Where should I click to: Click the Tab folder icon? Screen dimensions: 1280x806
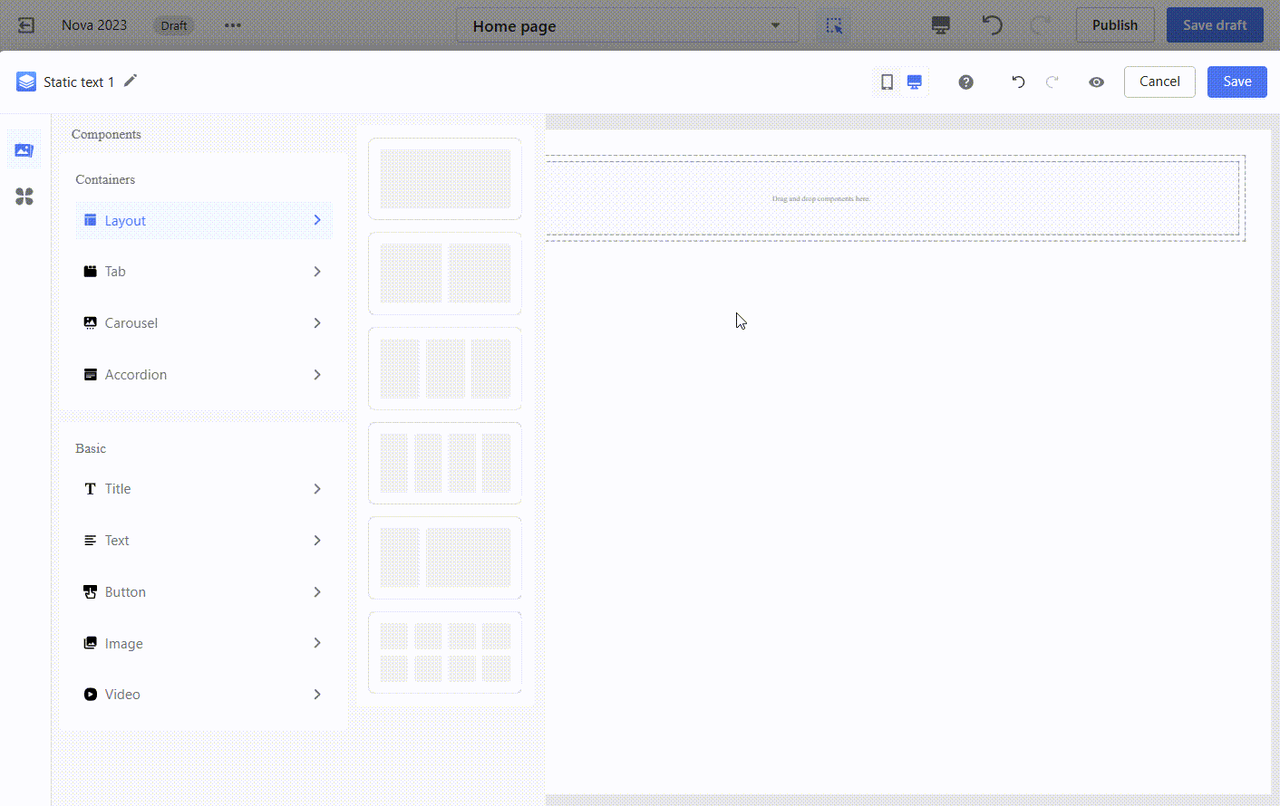click(90, 272)
